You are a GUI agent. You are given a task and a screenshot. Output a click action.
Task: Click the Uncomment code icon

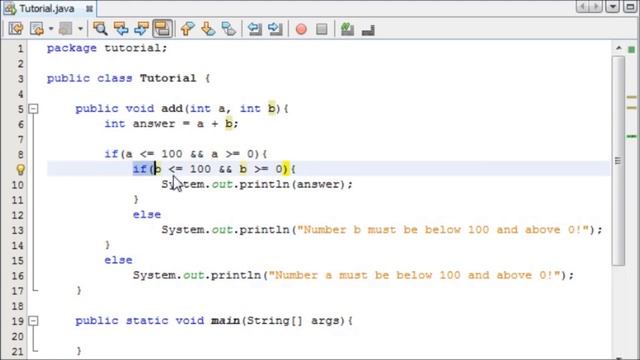tap(368, 30)
